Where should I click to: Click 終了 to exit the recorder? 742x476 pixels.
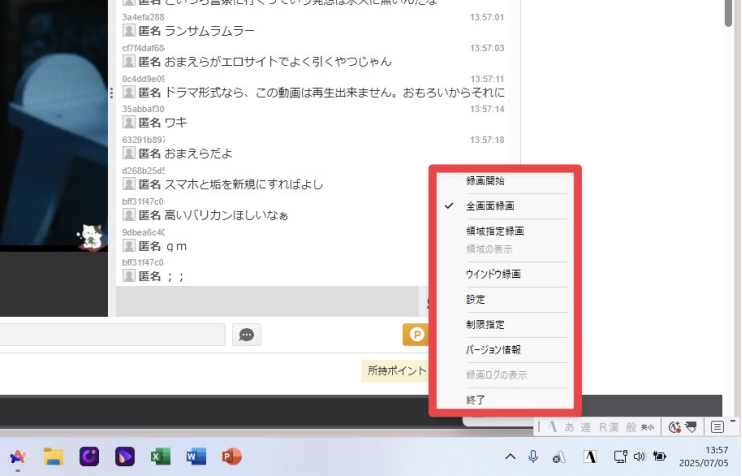(475, 399)
